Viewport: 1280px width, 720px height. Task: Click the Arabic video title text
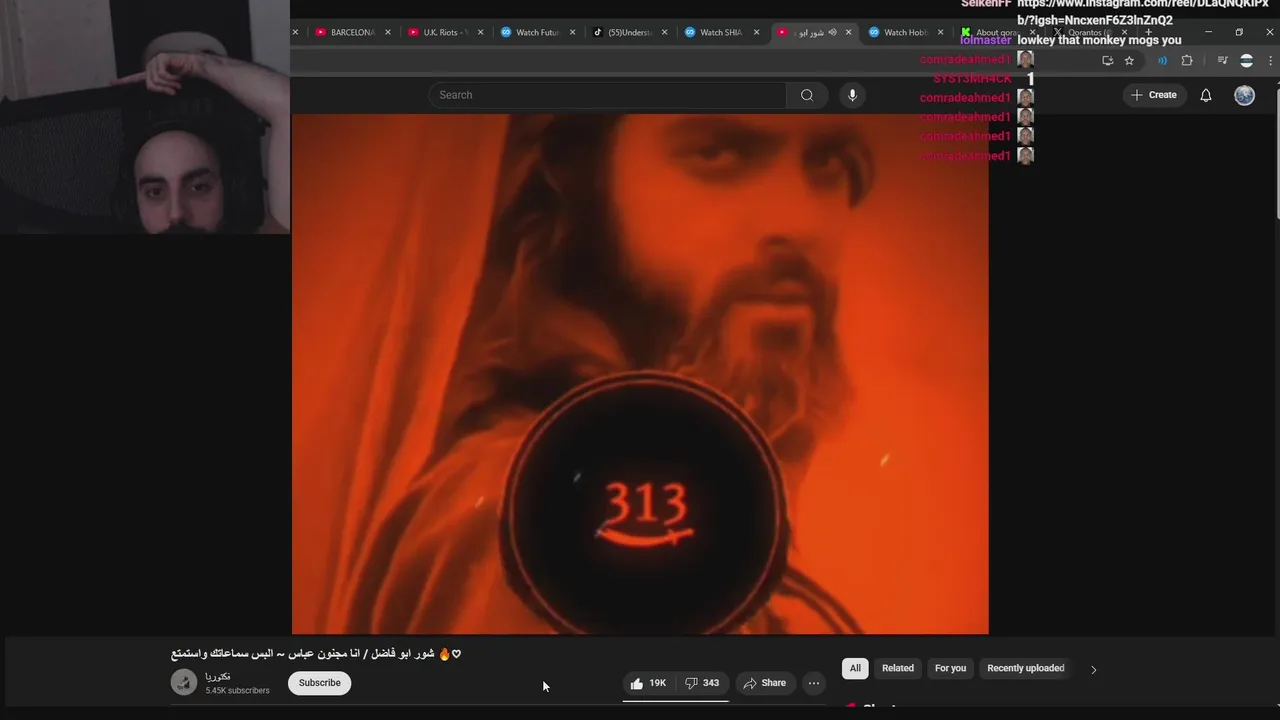click(x=316, y=654)
